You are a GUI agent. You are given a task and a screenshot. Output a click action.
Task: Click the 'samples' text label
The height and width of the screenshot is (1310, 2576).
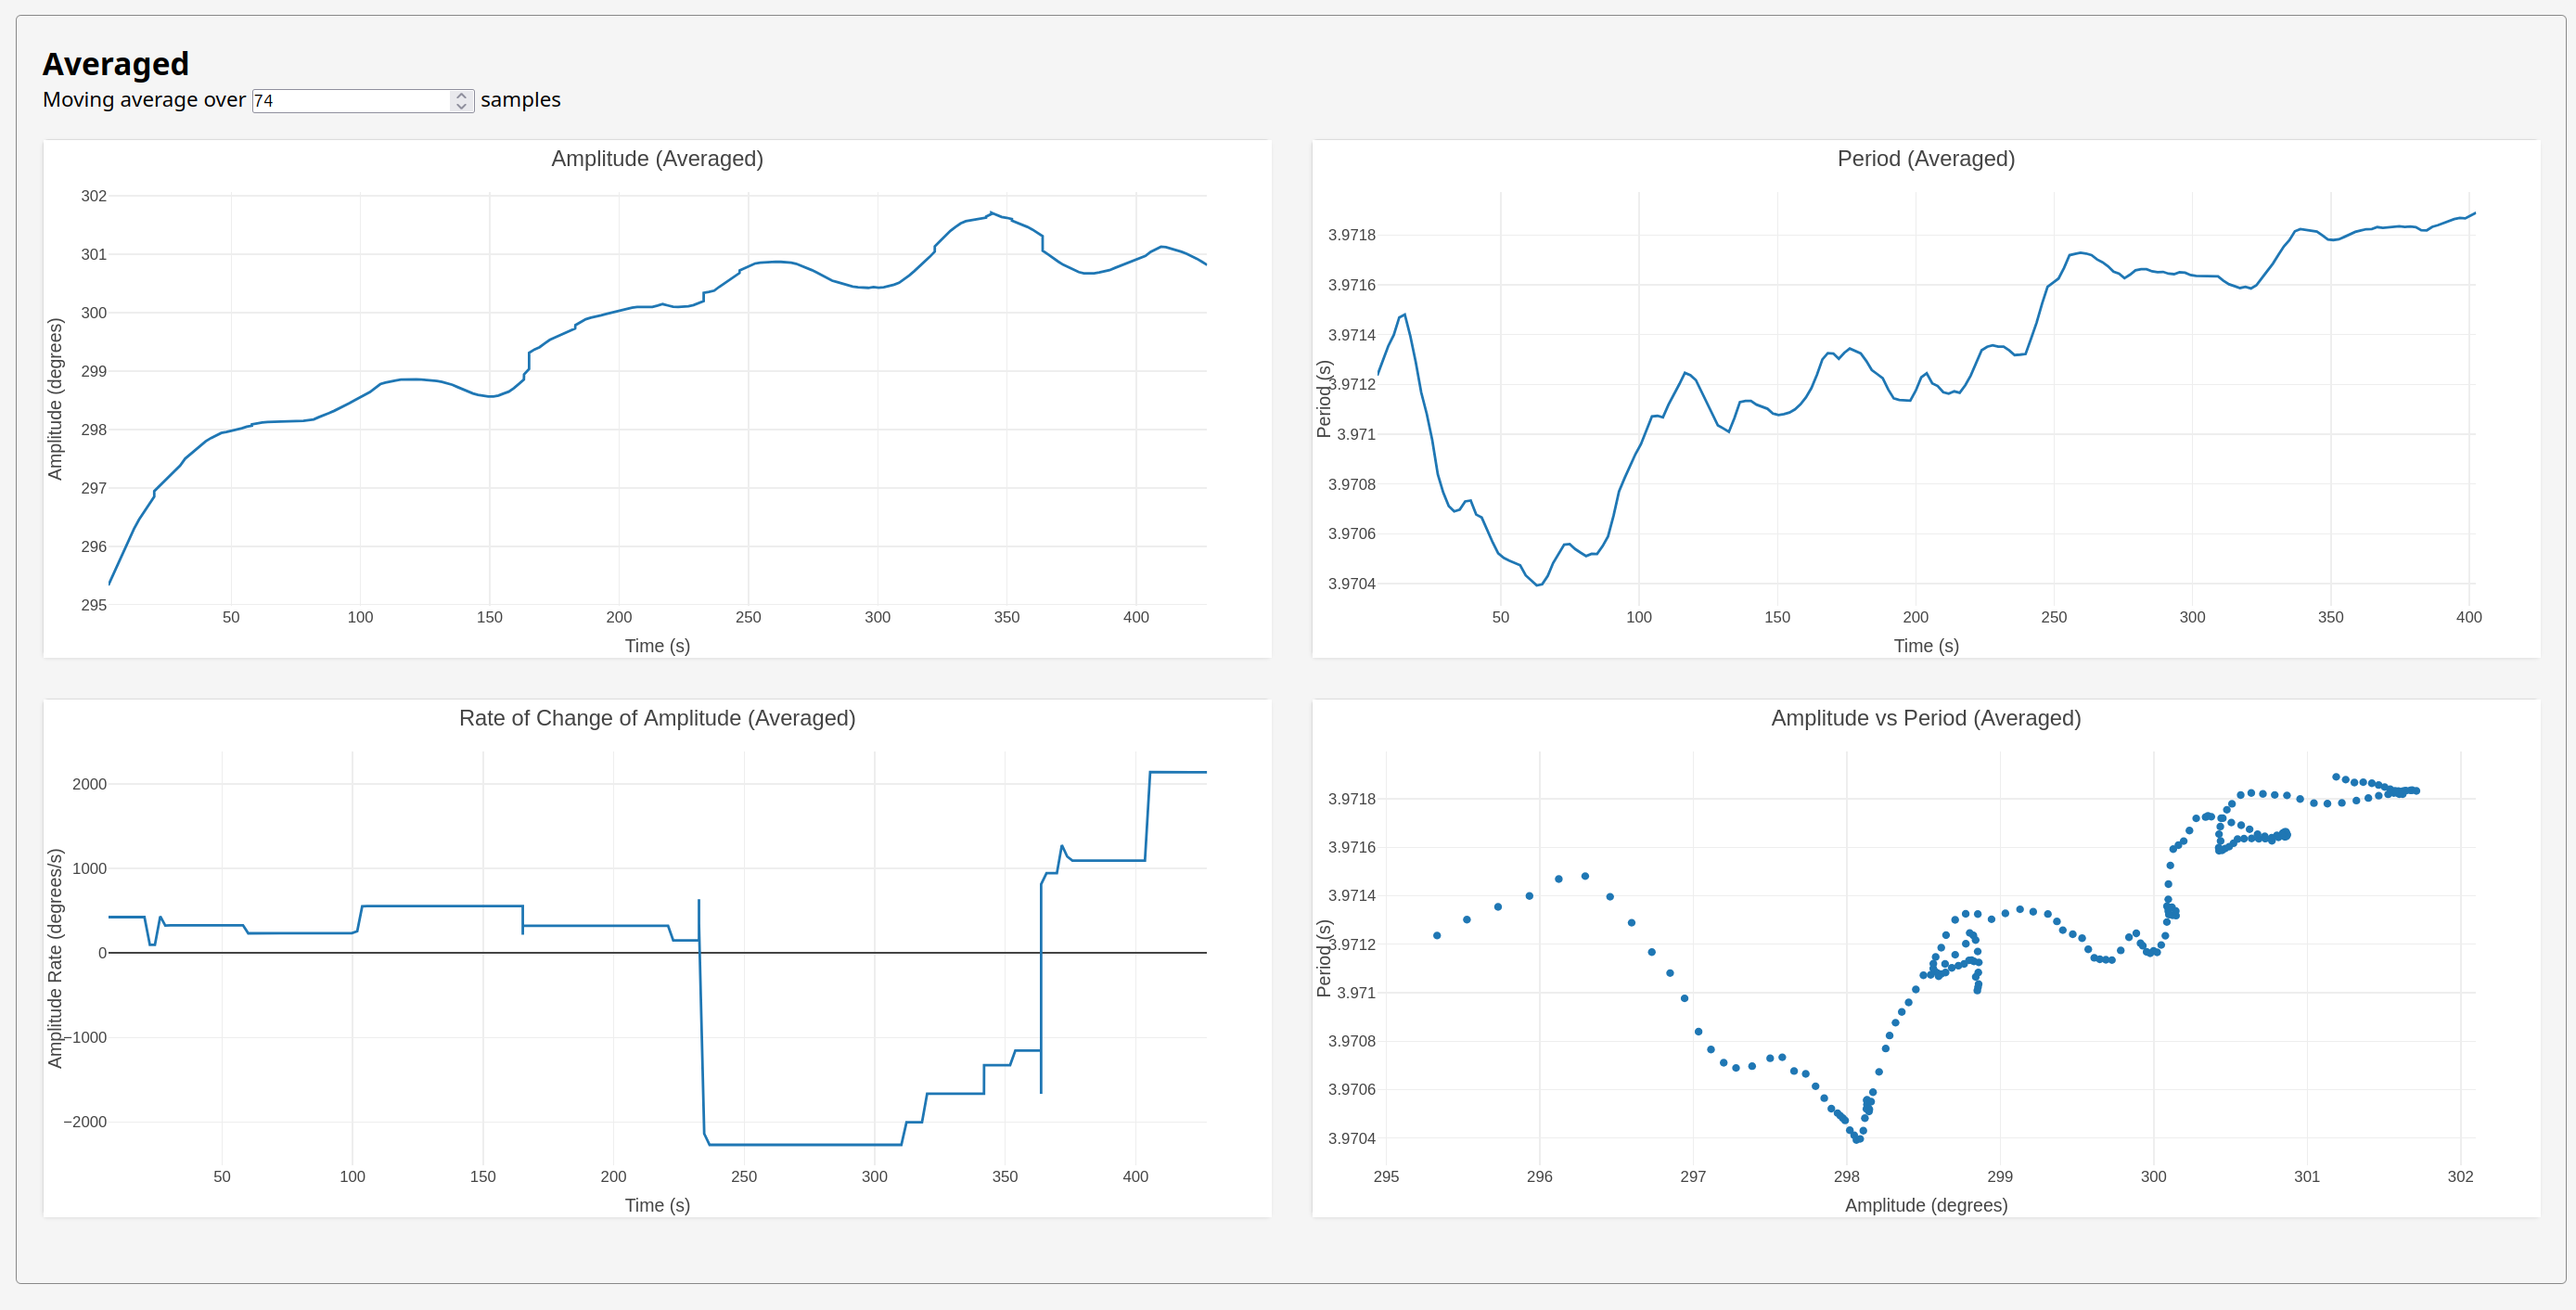520,100
